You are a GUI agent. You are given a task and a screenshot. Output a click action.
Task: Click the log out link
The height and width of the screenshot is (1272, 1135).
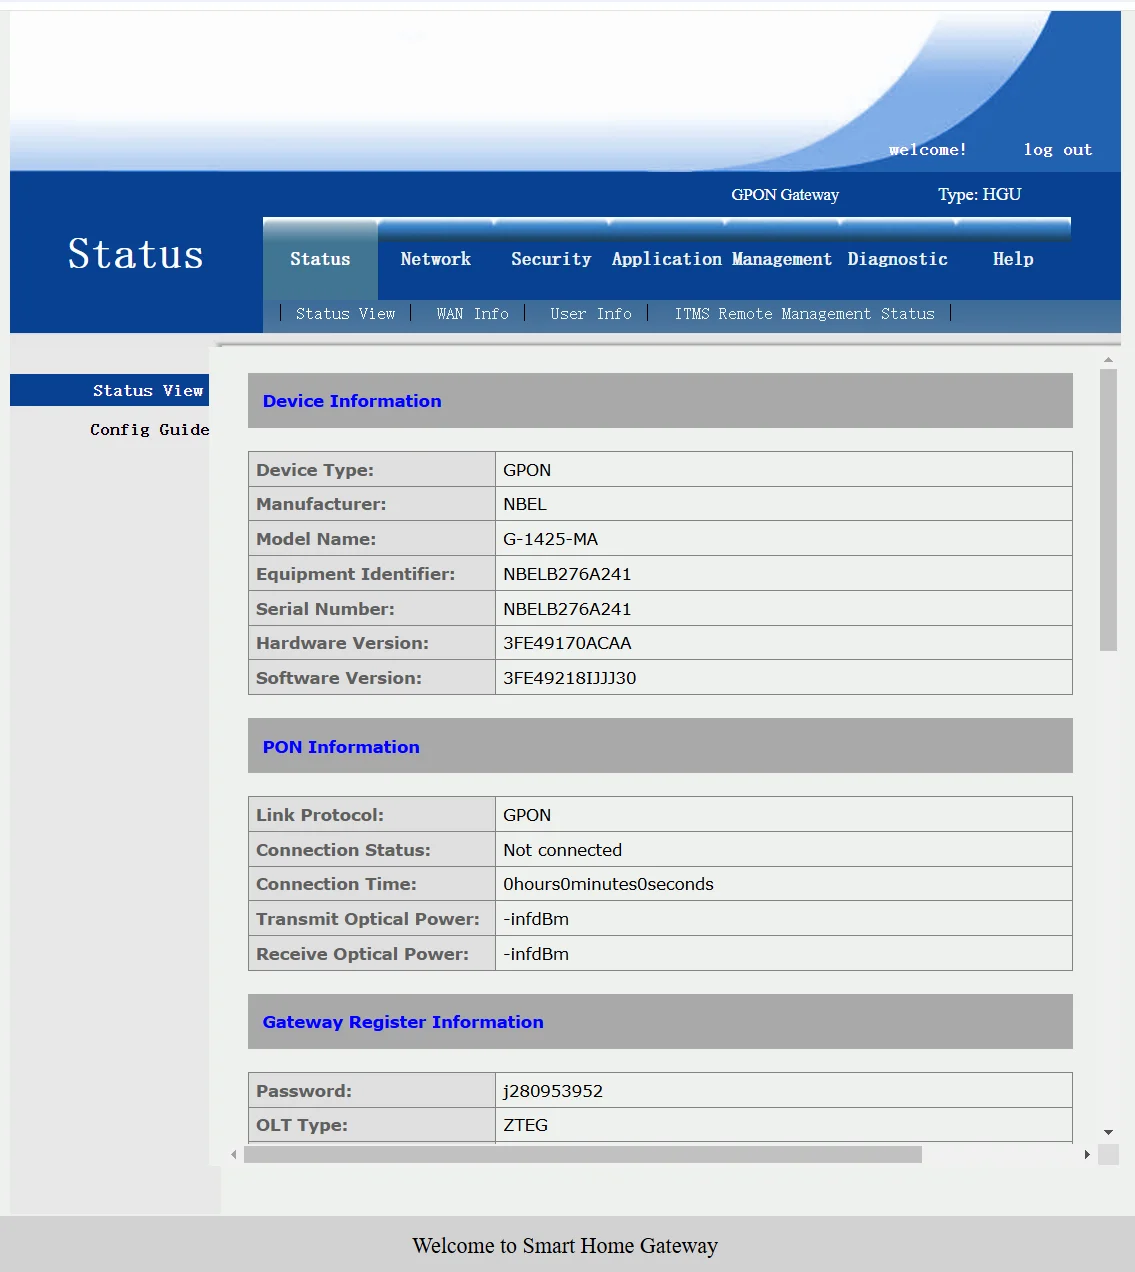click(x=1057, y=150)
